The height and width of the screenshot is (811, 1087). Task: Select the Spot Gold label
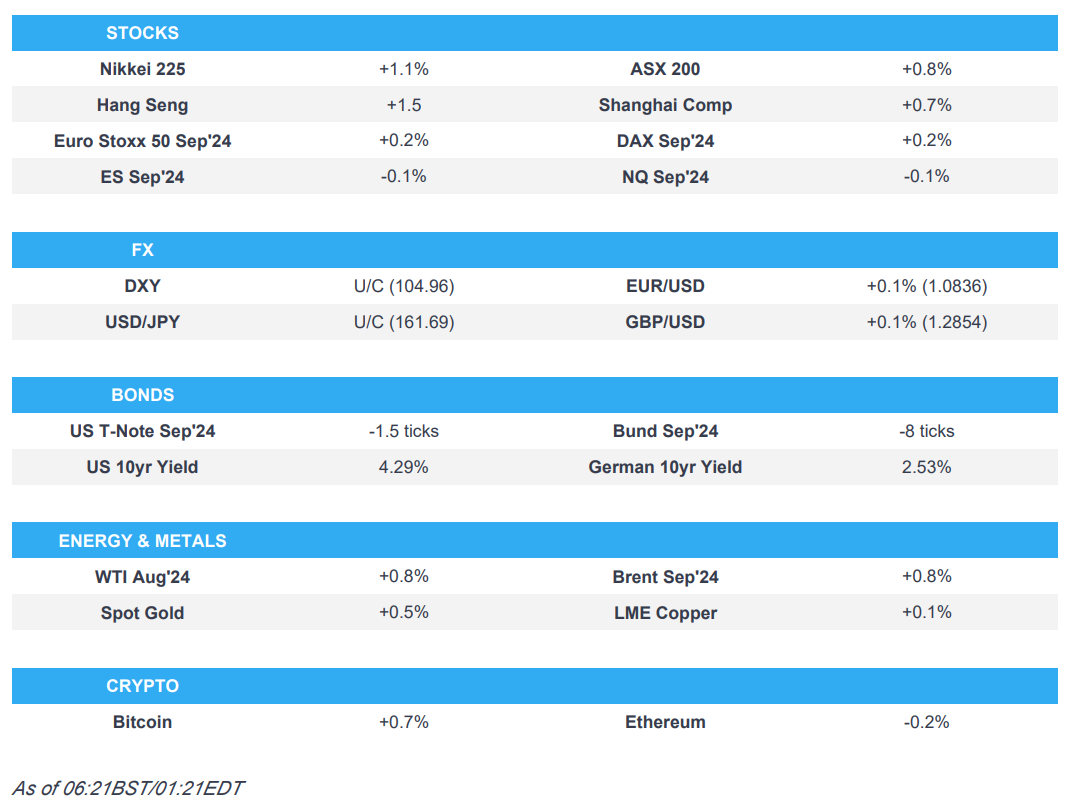(x=142, y=613)
